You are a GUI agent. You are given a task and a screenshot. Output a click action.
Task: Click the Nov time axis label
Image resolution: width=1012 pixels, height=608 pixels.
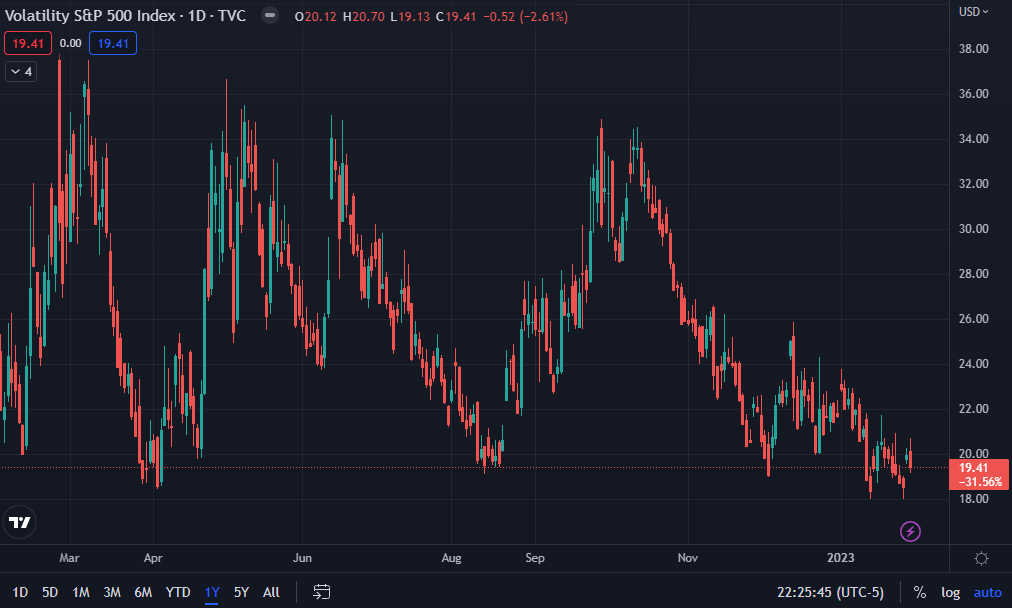pyautogui.click(x=687, y=558)
